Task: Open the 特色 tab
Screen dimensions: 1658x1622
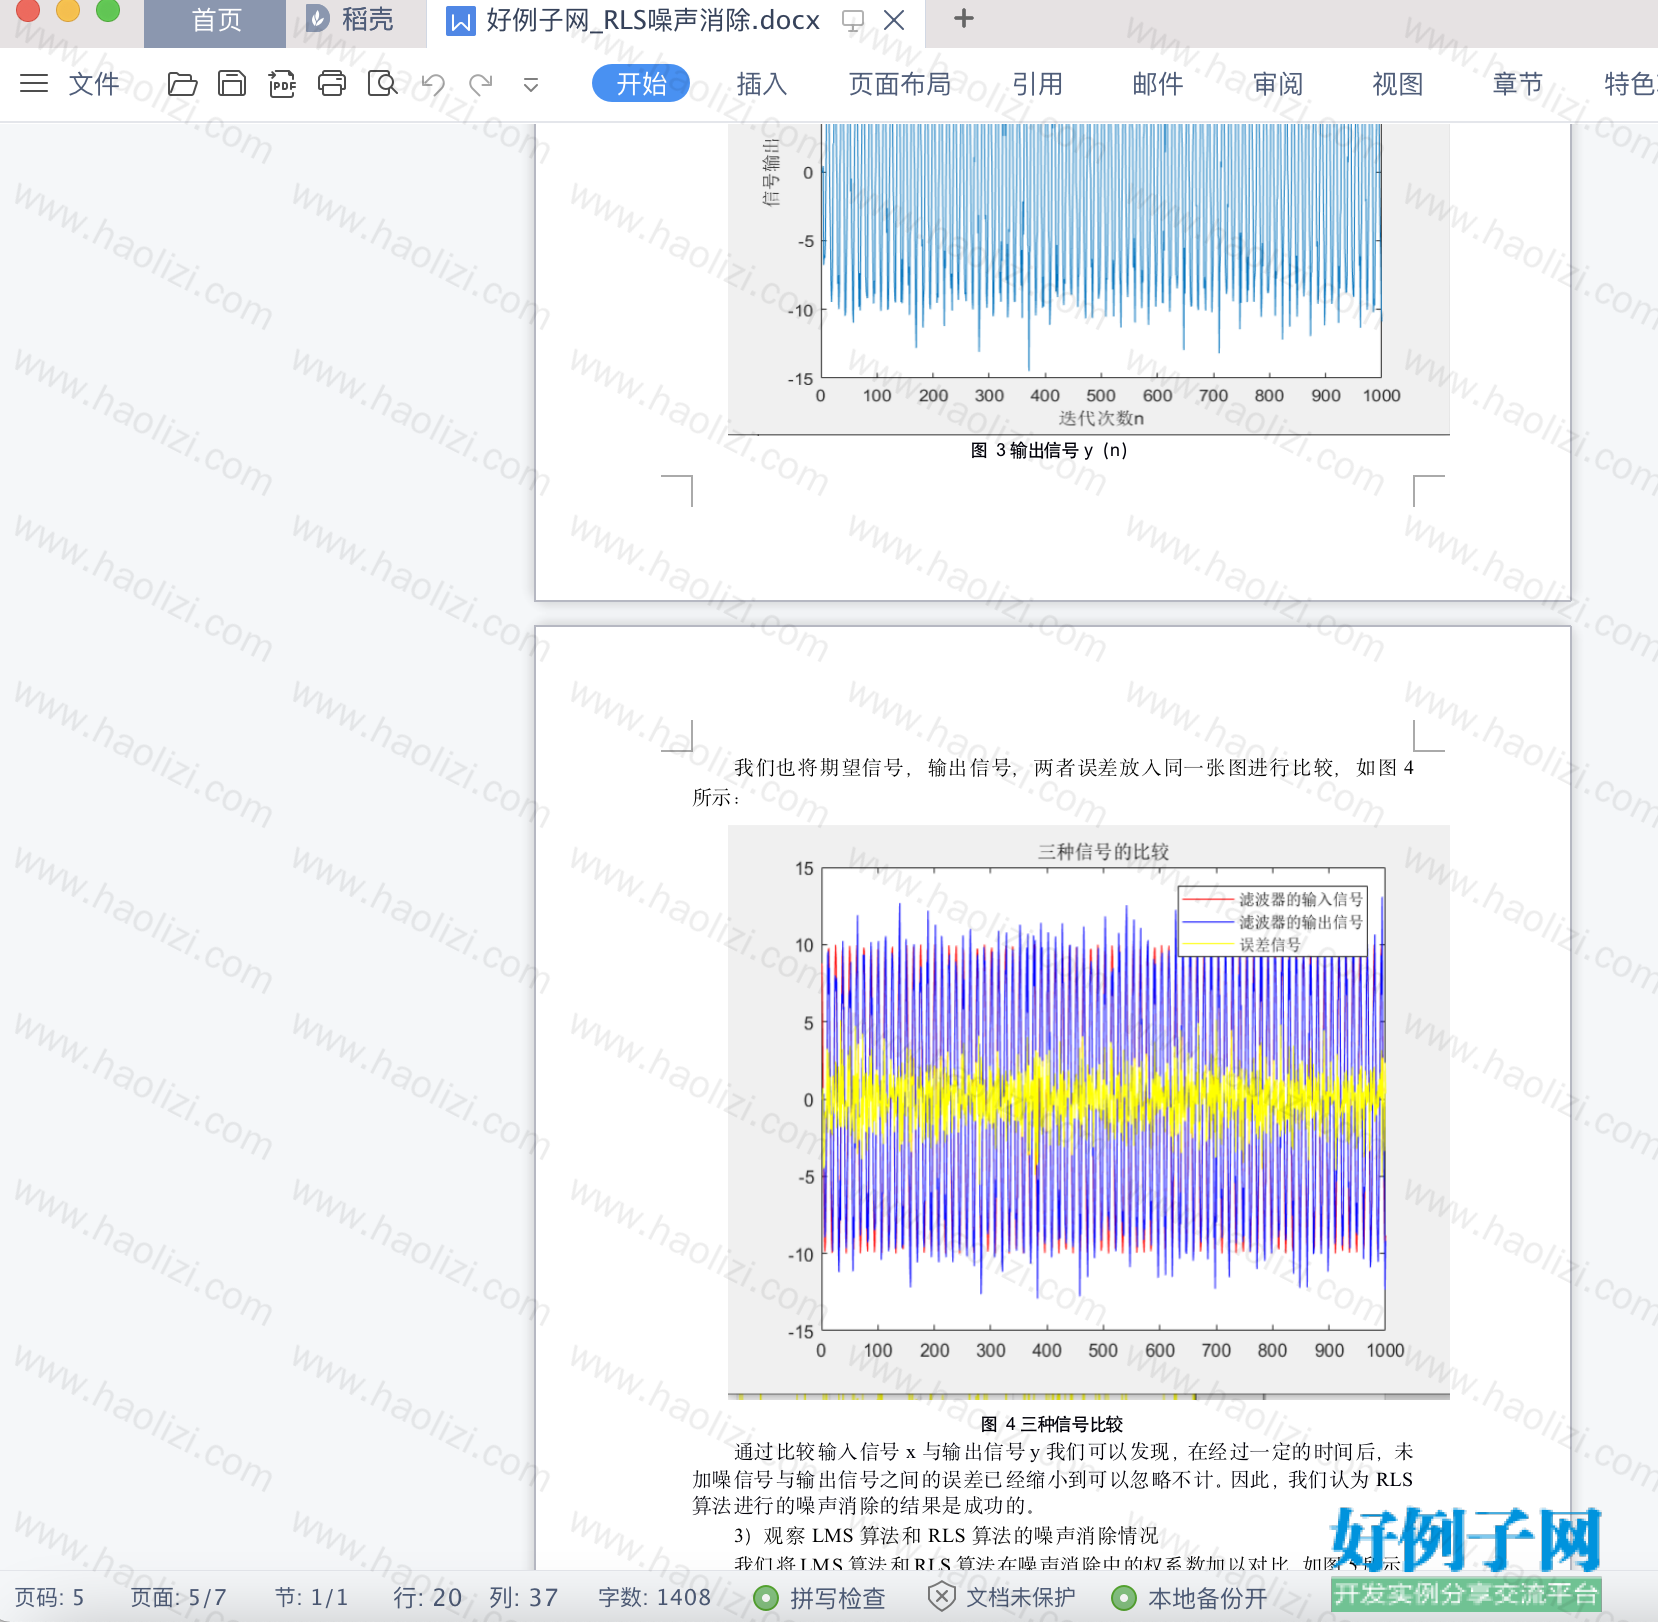Action: click(x=1630, y=83)
